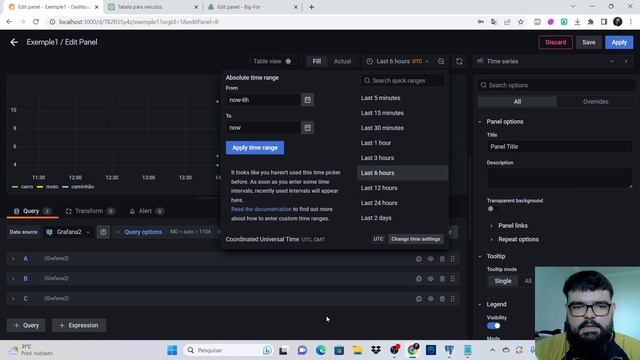Refresh the panel data

(x=459, y=61)
